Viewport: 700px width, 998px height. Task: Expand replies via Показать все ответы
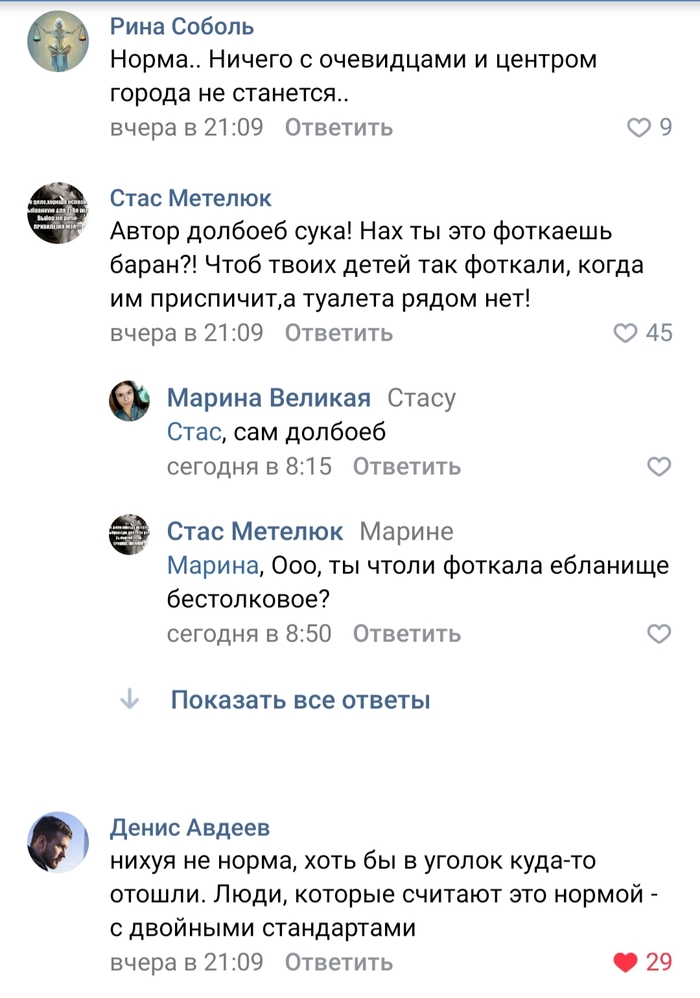point(300,700)
